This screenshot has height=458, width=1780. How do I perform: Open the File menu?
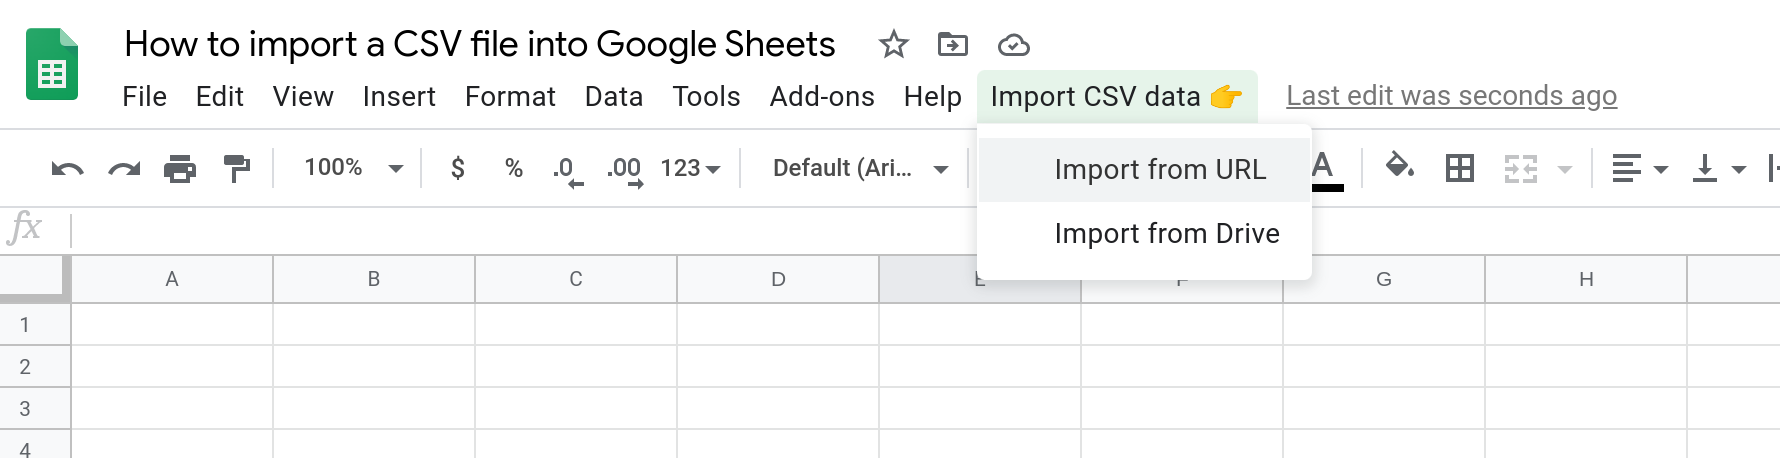coord(145,97)
